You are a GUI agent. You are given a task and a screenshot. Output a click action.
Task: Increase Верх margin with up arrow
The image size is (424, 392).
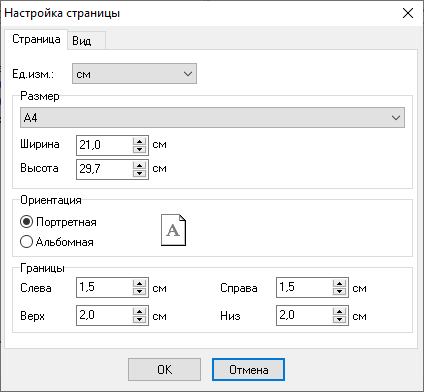(x=139, y=312)
